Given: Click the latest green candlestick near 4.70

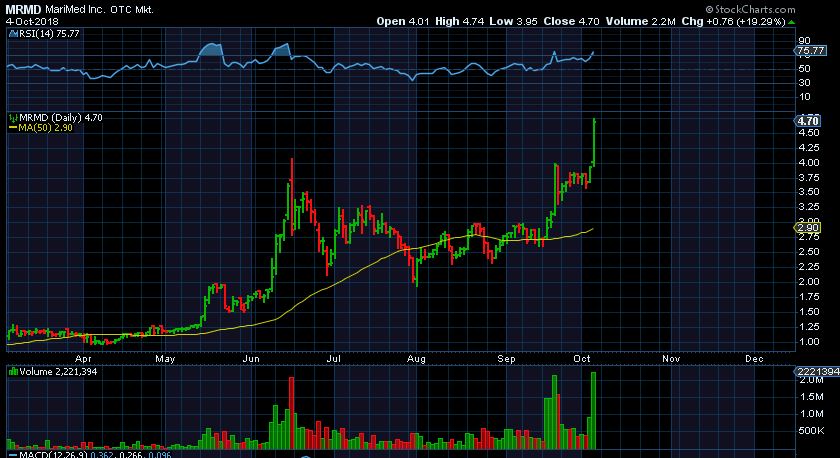Looking at the screenshot, I should (x=594, y=140).
